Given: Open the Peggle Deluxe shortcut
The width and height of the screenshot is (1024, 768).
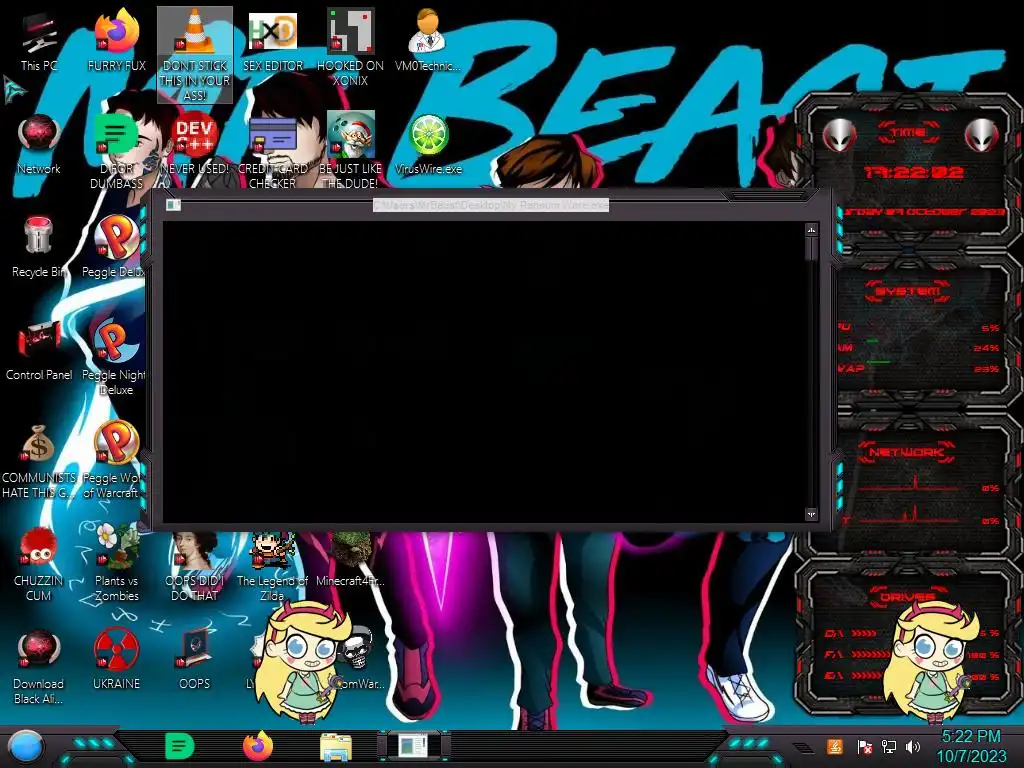Looking at the screenshot, I should [x=114, y=247].
